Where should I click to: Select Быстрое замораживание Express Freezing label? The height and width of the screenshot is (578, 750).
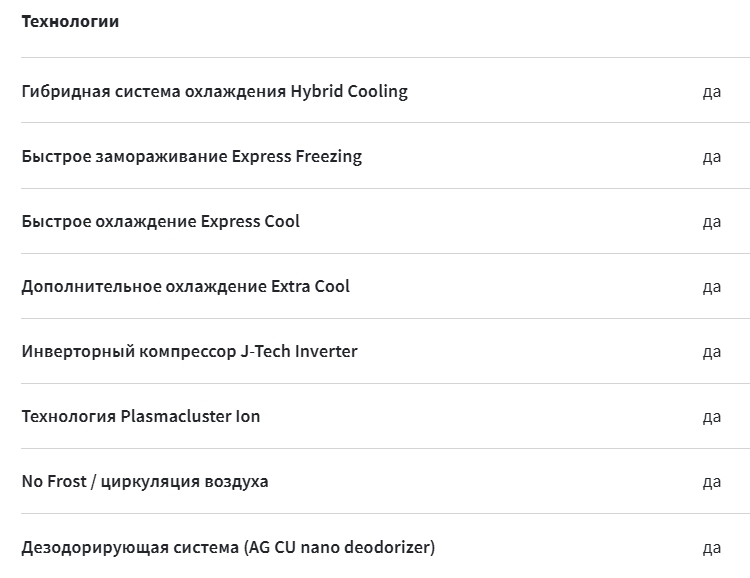[x=192, y=156]
